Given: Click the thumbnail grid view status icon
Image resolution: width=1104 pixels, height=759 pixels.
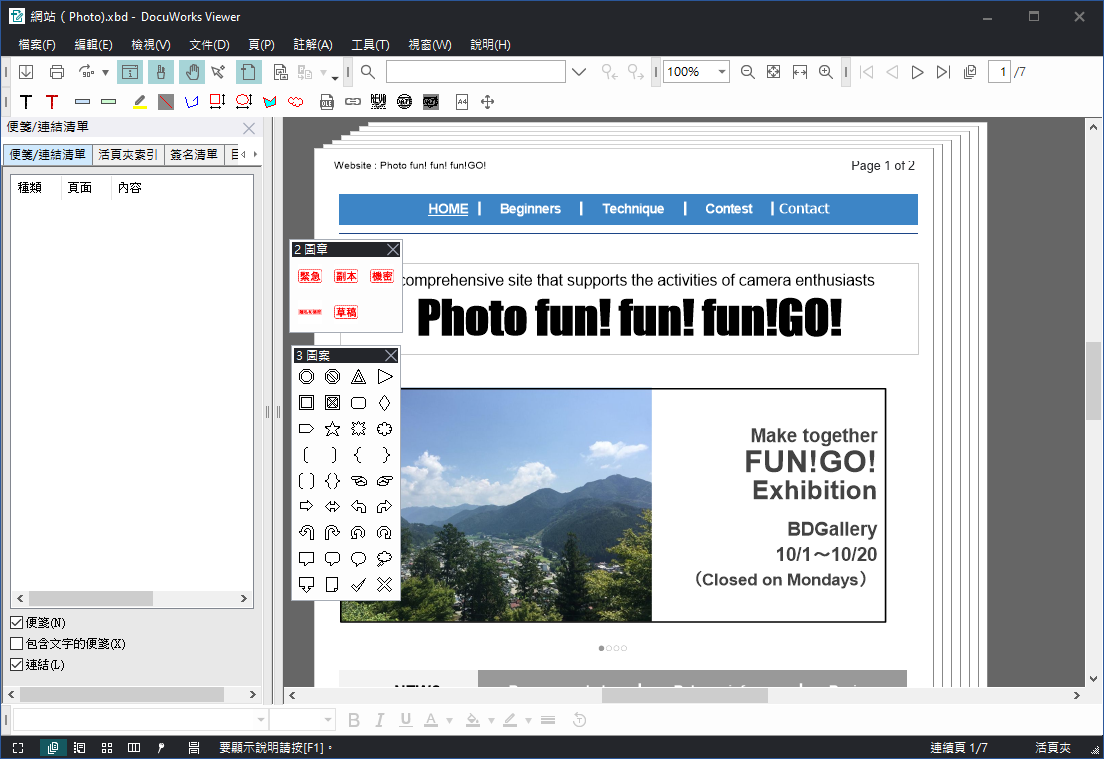Looking at the screenshot, I should coord(107,748).
